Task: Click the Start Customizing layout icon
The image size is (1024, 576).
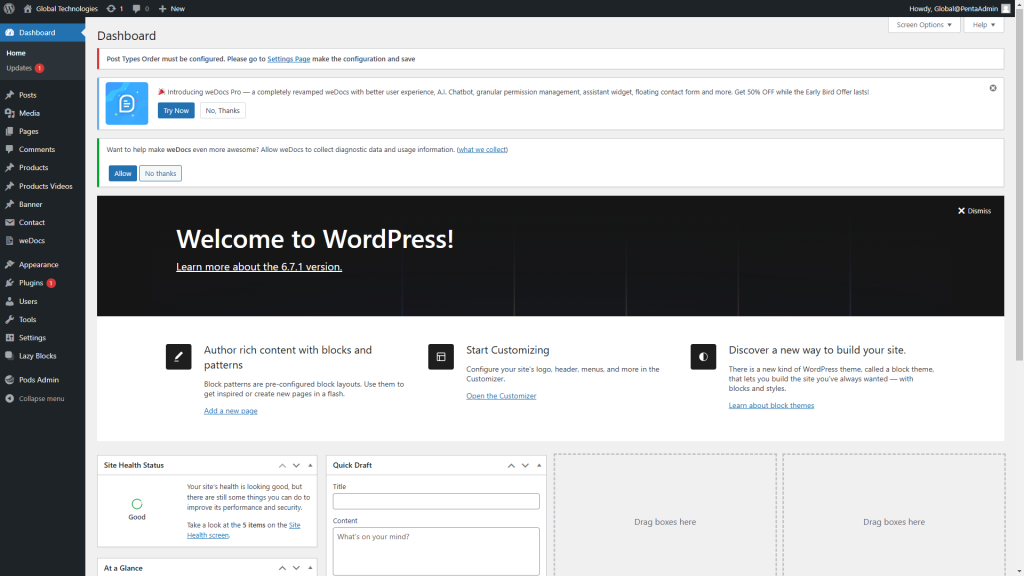Action: (x=440, y=356)
